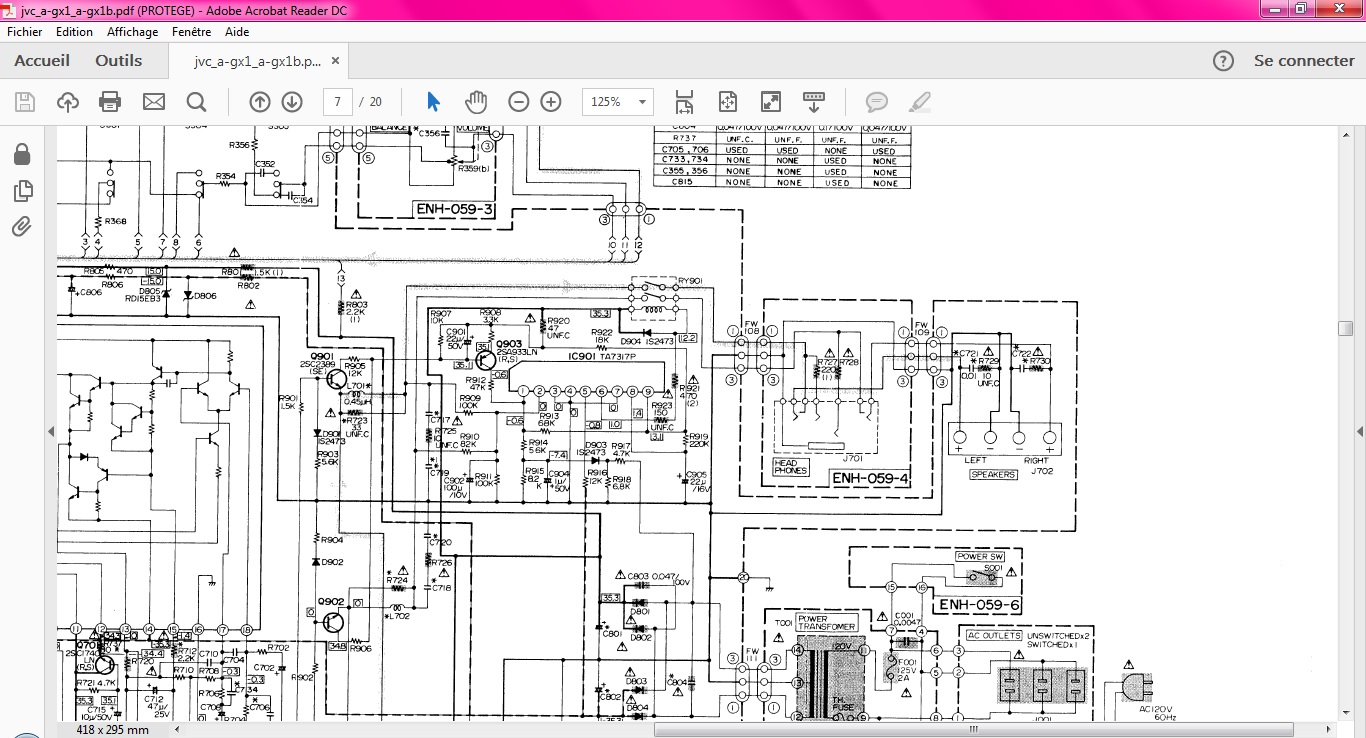This screenshot has width=1366, height=738.
Task: Open the help question mark icon
Action: tap(1223, 61)
